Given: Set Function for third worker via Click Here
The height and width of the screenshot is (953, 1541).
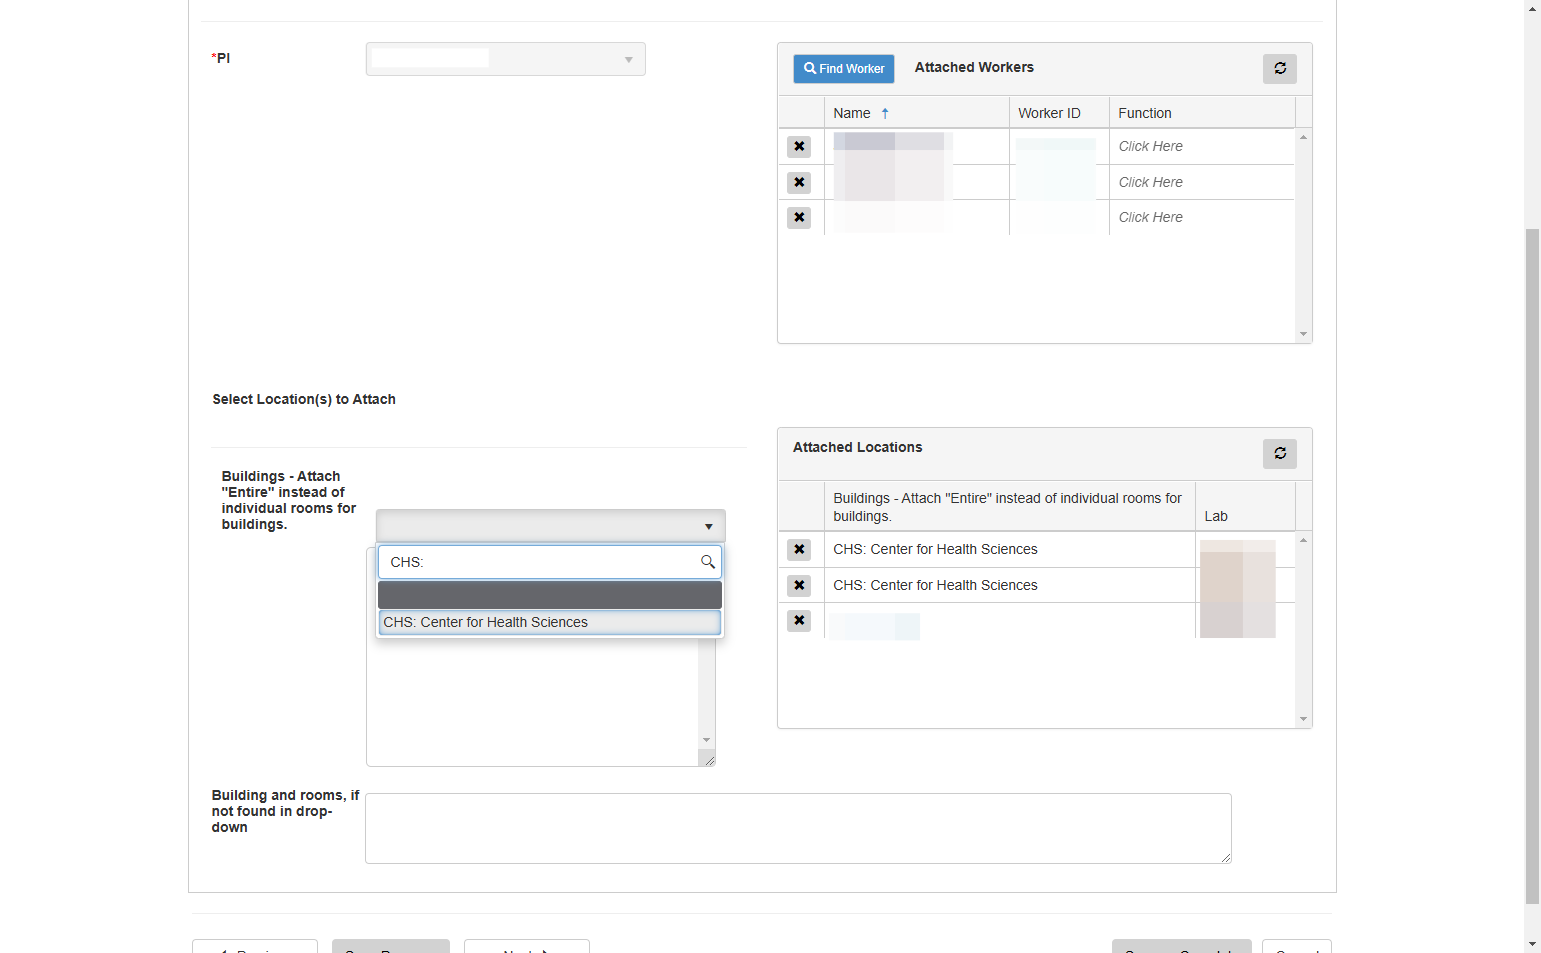Looking at the screenshot, I should pos(1150,217).
